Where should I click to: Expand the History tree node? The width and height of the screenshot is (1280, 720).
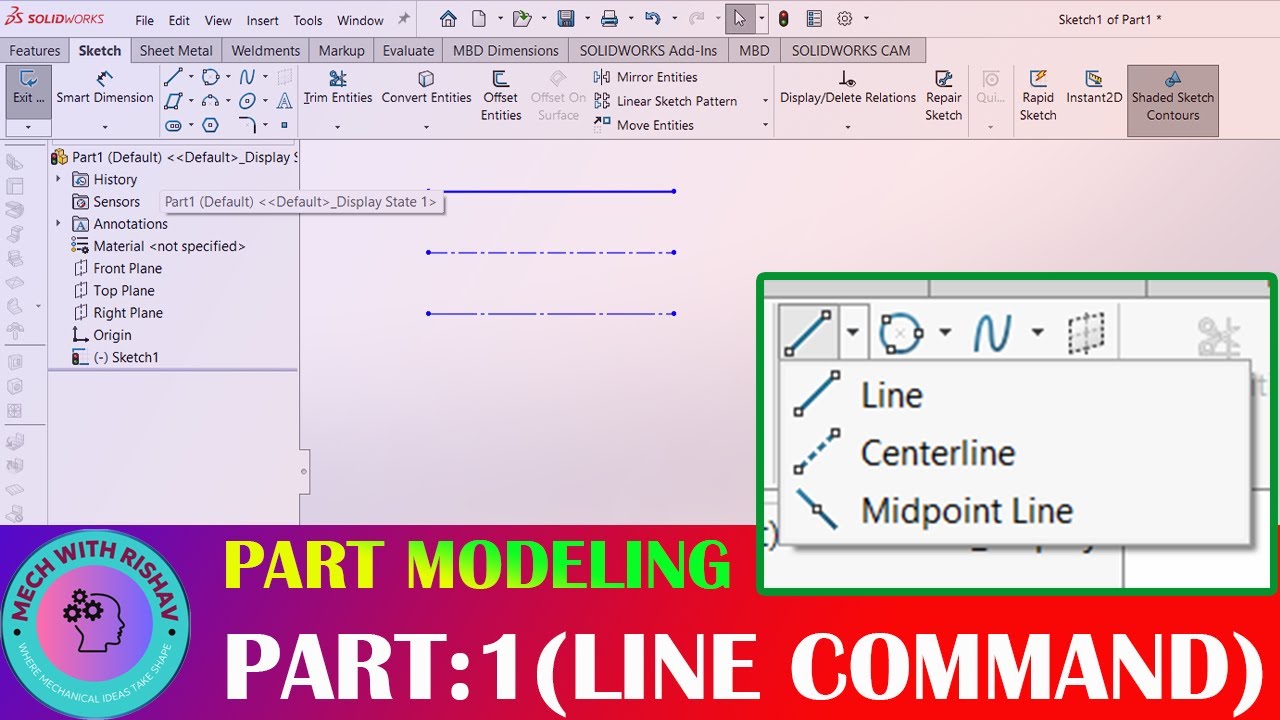tap(58, 179)
